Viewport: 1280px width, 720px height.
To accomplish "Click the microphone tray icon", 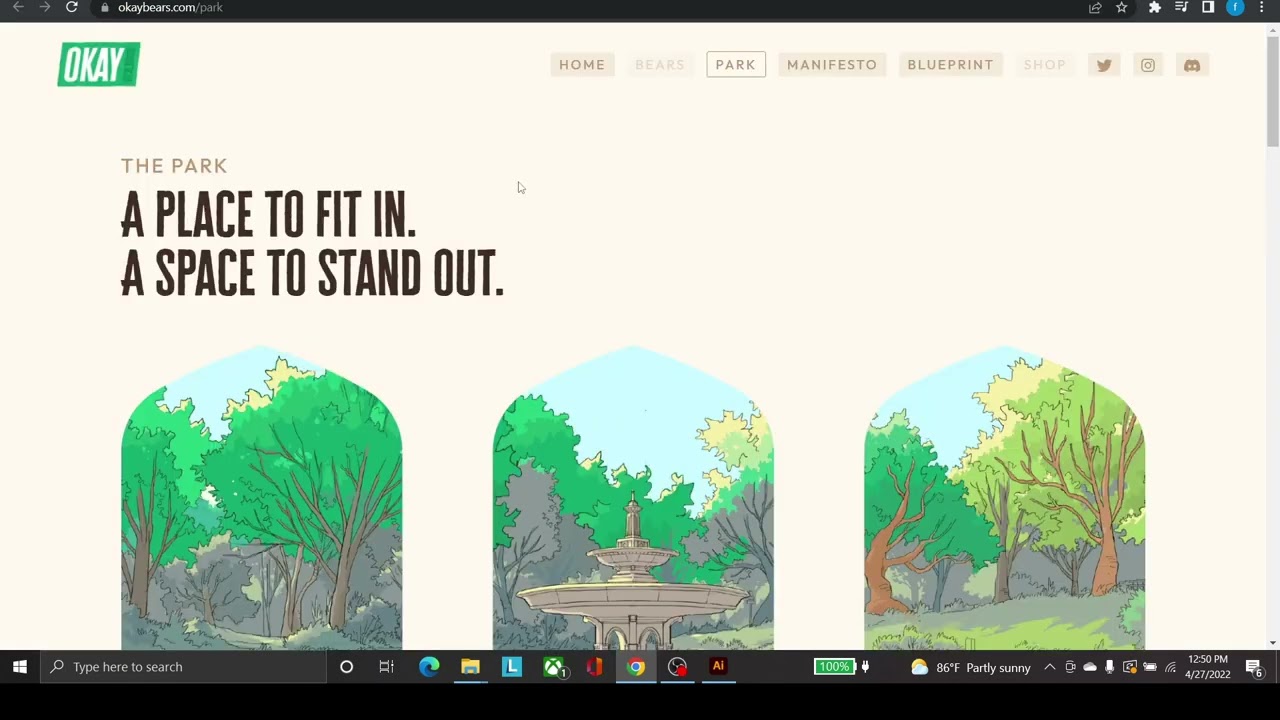I will [1109, 667].
